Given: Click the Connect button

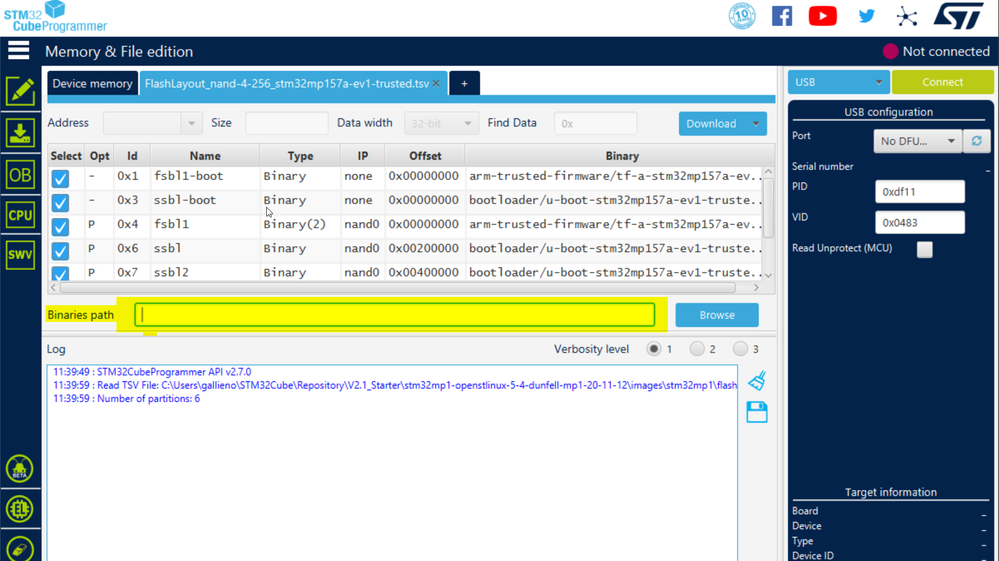Looking at the screenshot, I should pyautogui.click(x=942, y=82).
